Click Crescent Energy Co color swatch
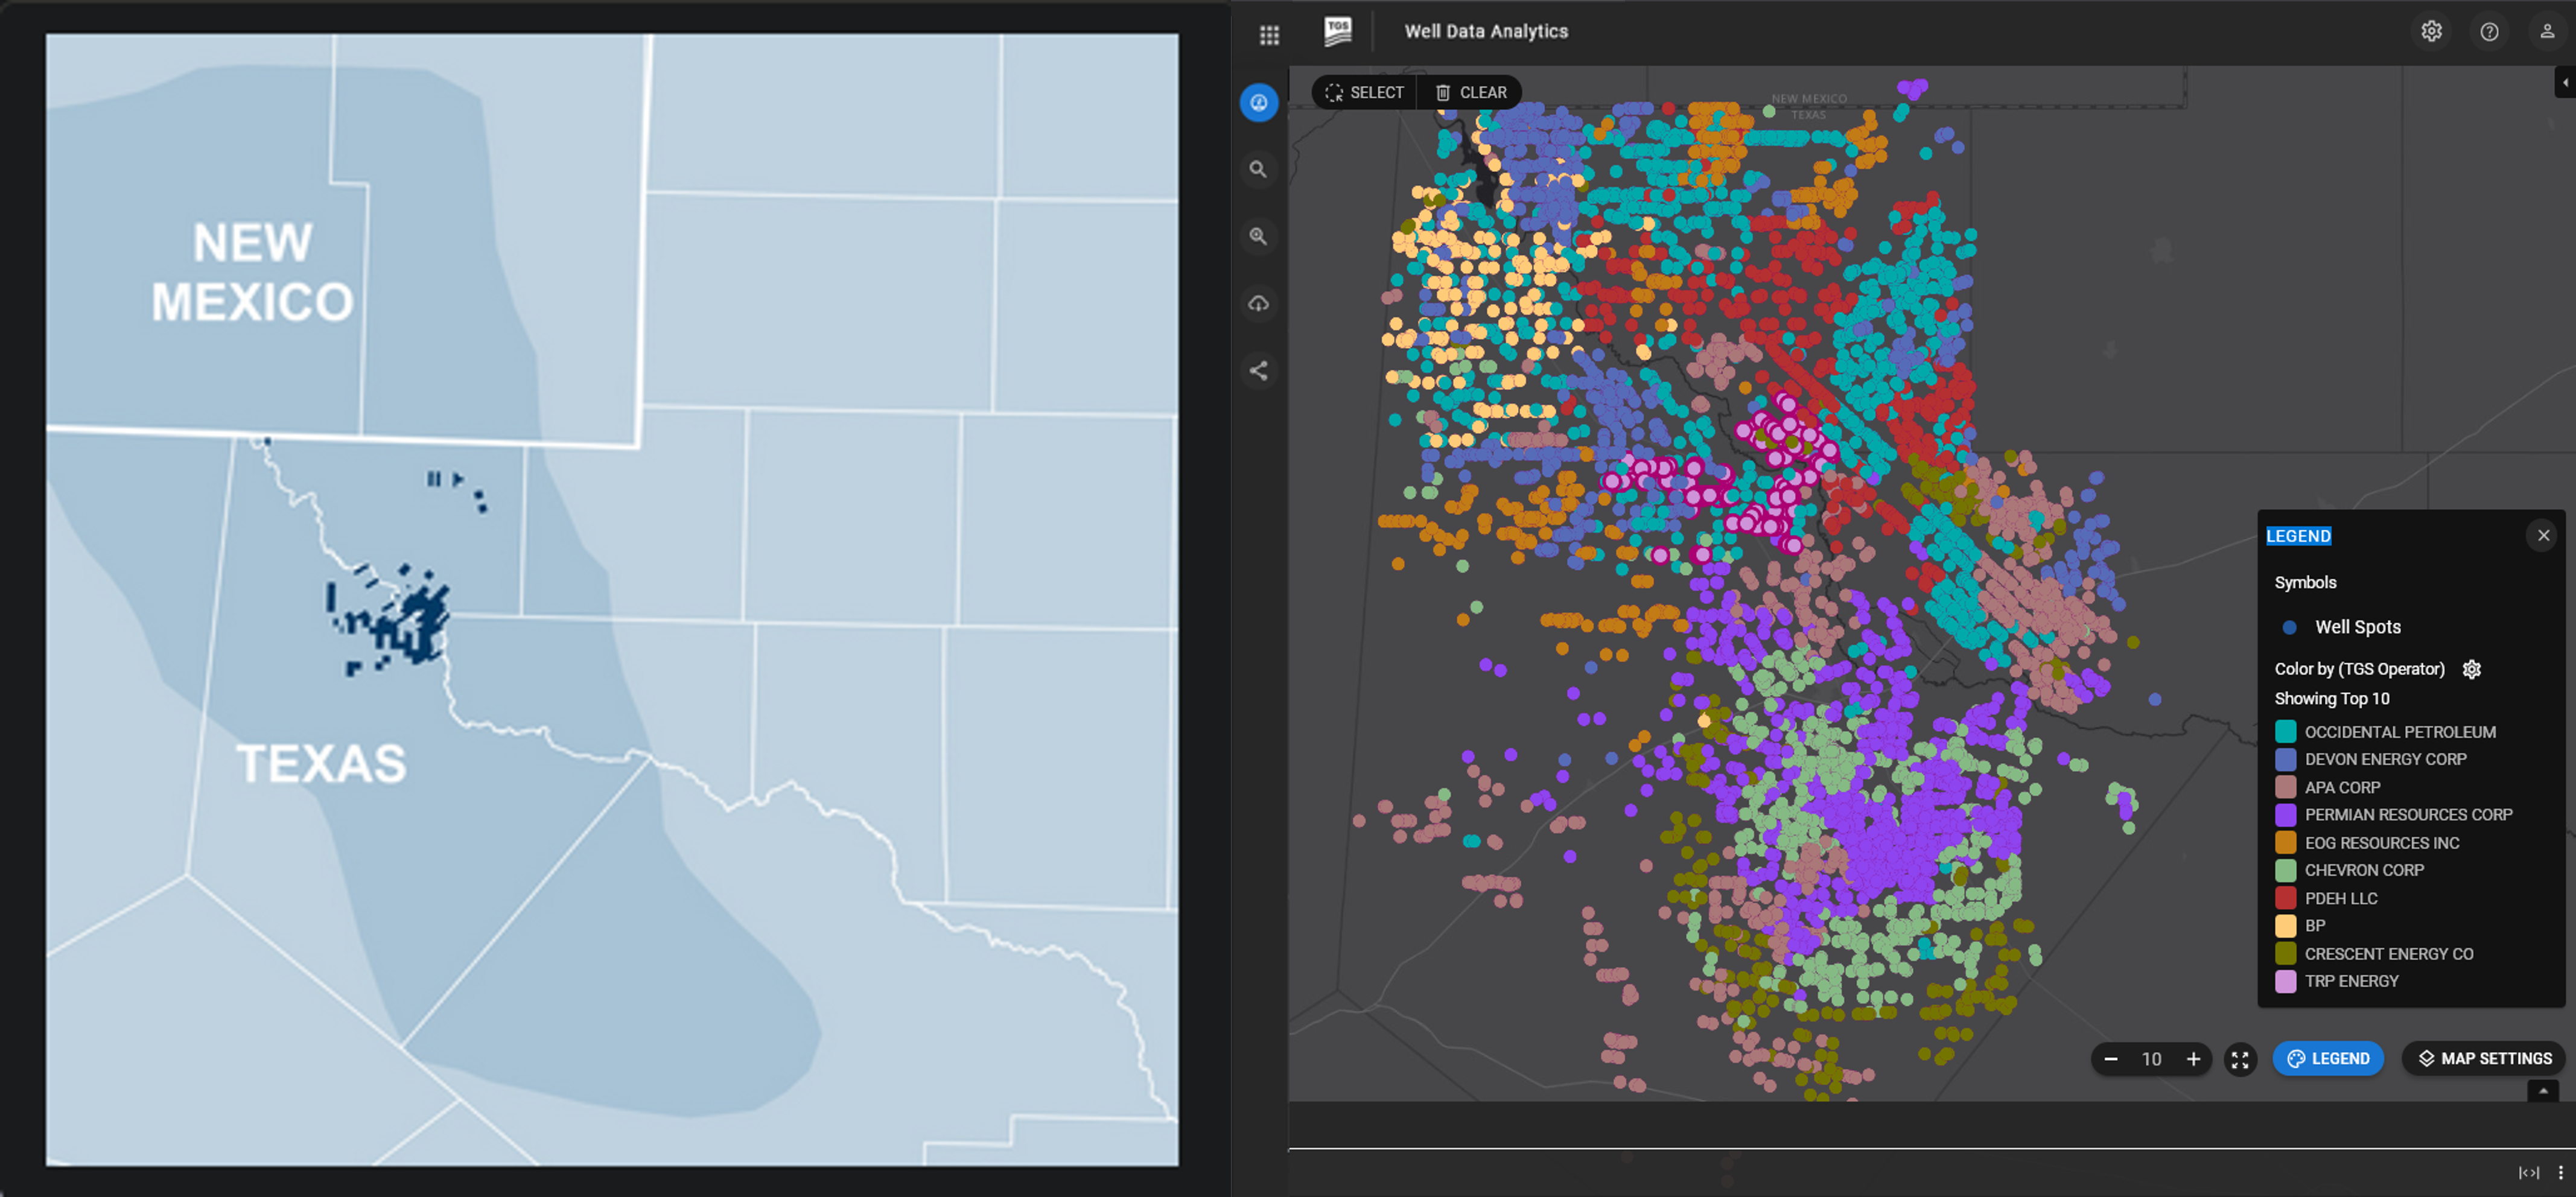This screenshot has height=1197, width=2576. point(2285,954)
